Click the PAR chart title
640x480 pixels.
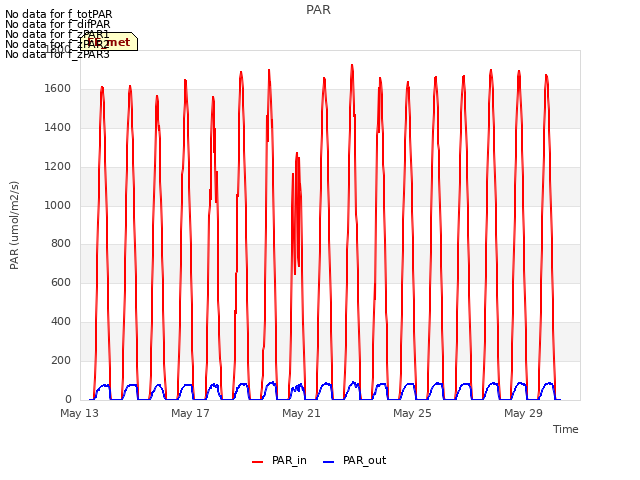318,10
